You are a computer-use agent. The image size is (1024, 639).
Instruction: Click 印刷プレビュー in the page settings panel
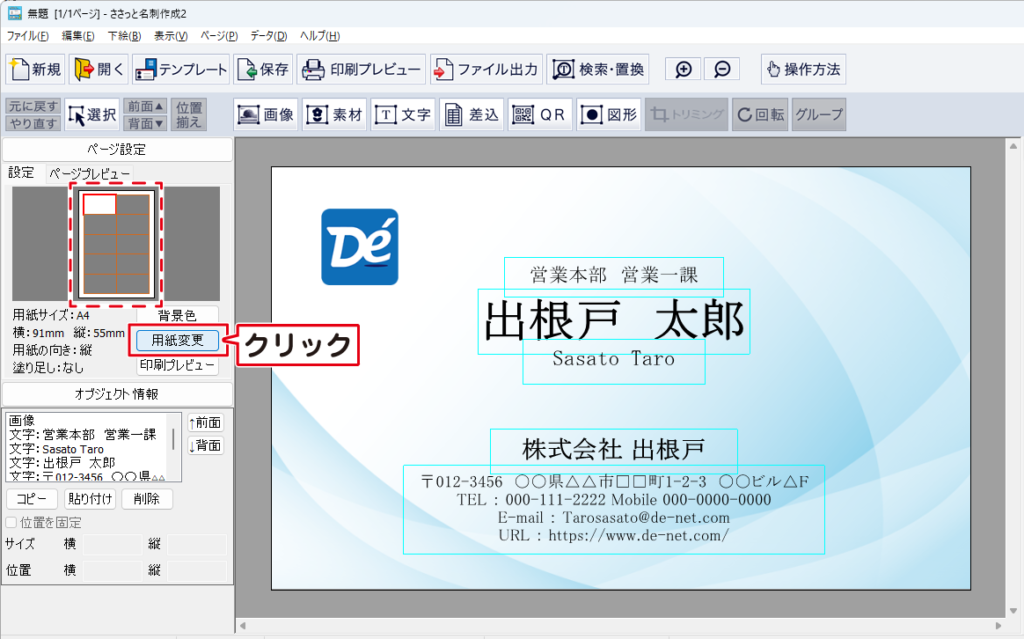pos(177,365)
